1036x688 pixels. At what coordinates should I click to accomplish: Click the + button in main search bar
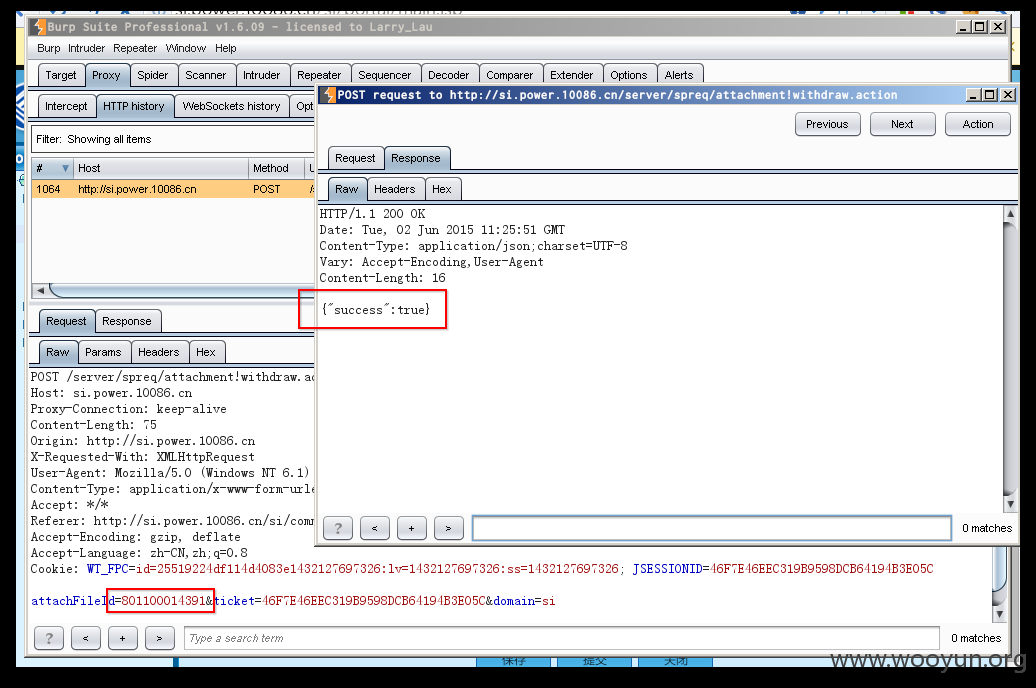click(x=122, y=638)
